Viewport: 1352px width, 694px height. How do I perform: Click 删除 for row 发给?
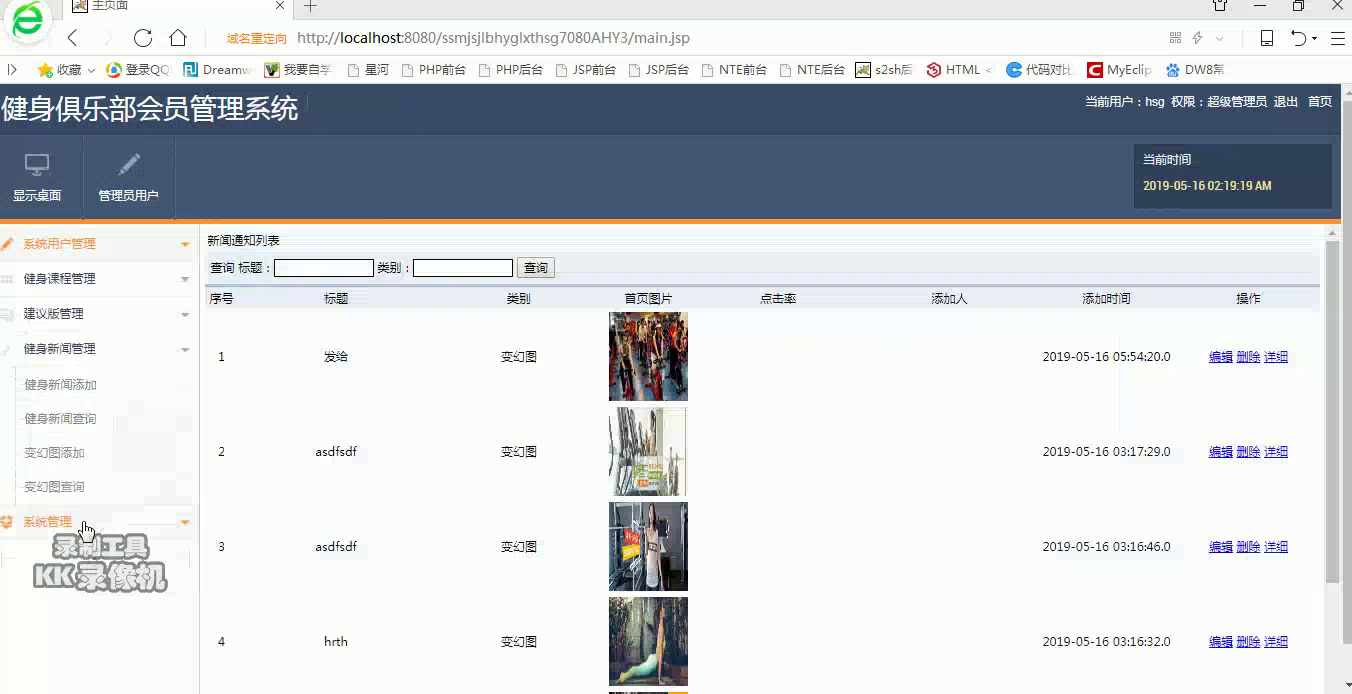point(1248,357)
